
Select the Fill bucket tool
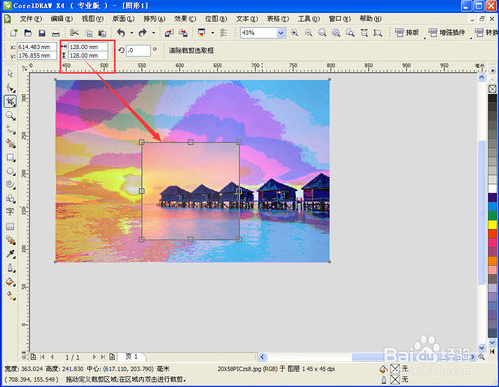pos(10,282)
